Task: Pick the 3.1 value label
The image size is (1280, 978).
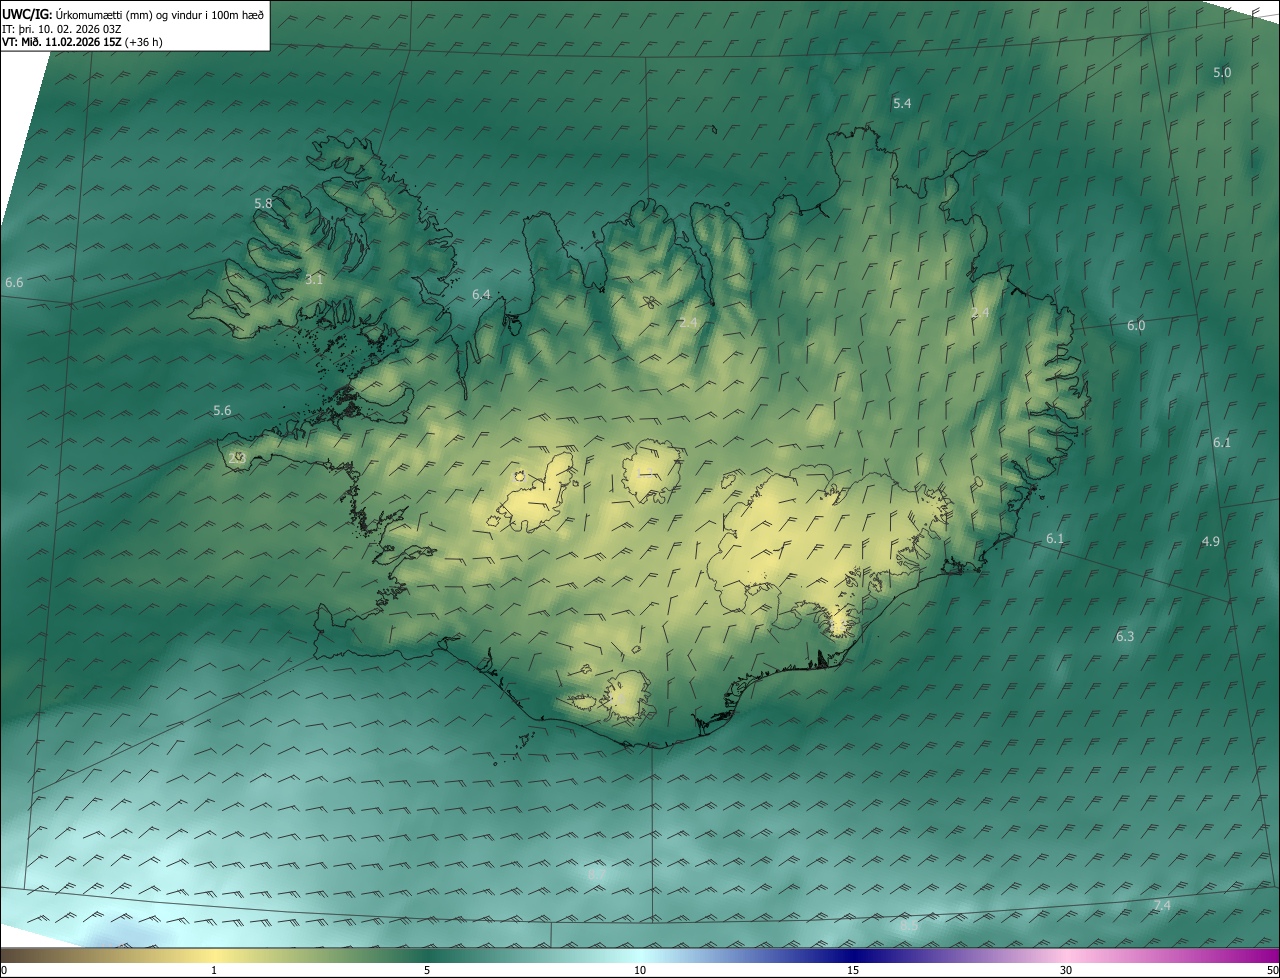Action: point(314,280)
